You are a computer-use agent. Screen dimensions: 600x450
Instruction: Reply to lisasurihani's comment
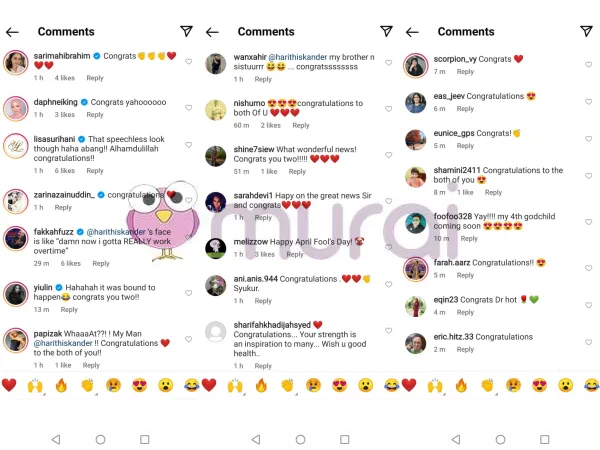[x=95, y=171]
